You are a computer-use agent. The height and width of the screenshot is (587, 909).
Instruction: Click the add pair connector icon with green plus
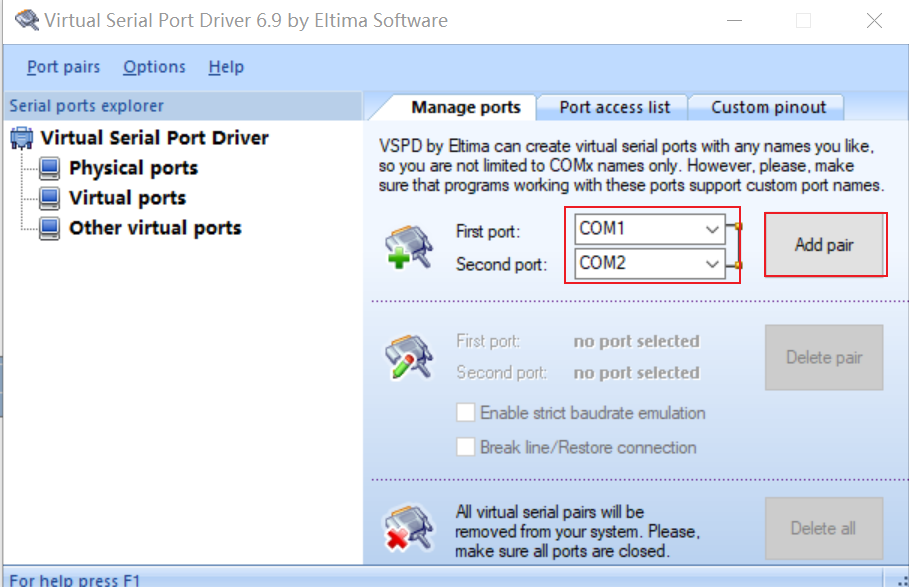[409, 247]
